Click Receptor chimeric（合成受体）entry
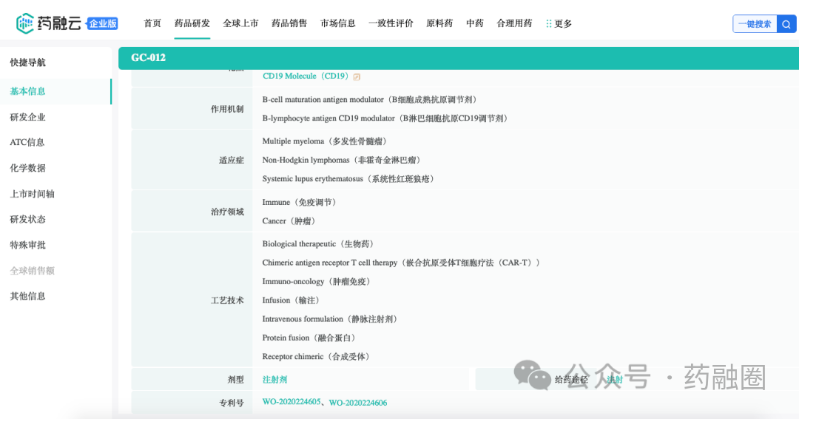The height and width of the screenshot is (428, 827). point(317,357)
